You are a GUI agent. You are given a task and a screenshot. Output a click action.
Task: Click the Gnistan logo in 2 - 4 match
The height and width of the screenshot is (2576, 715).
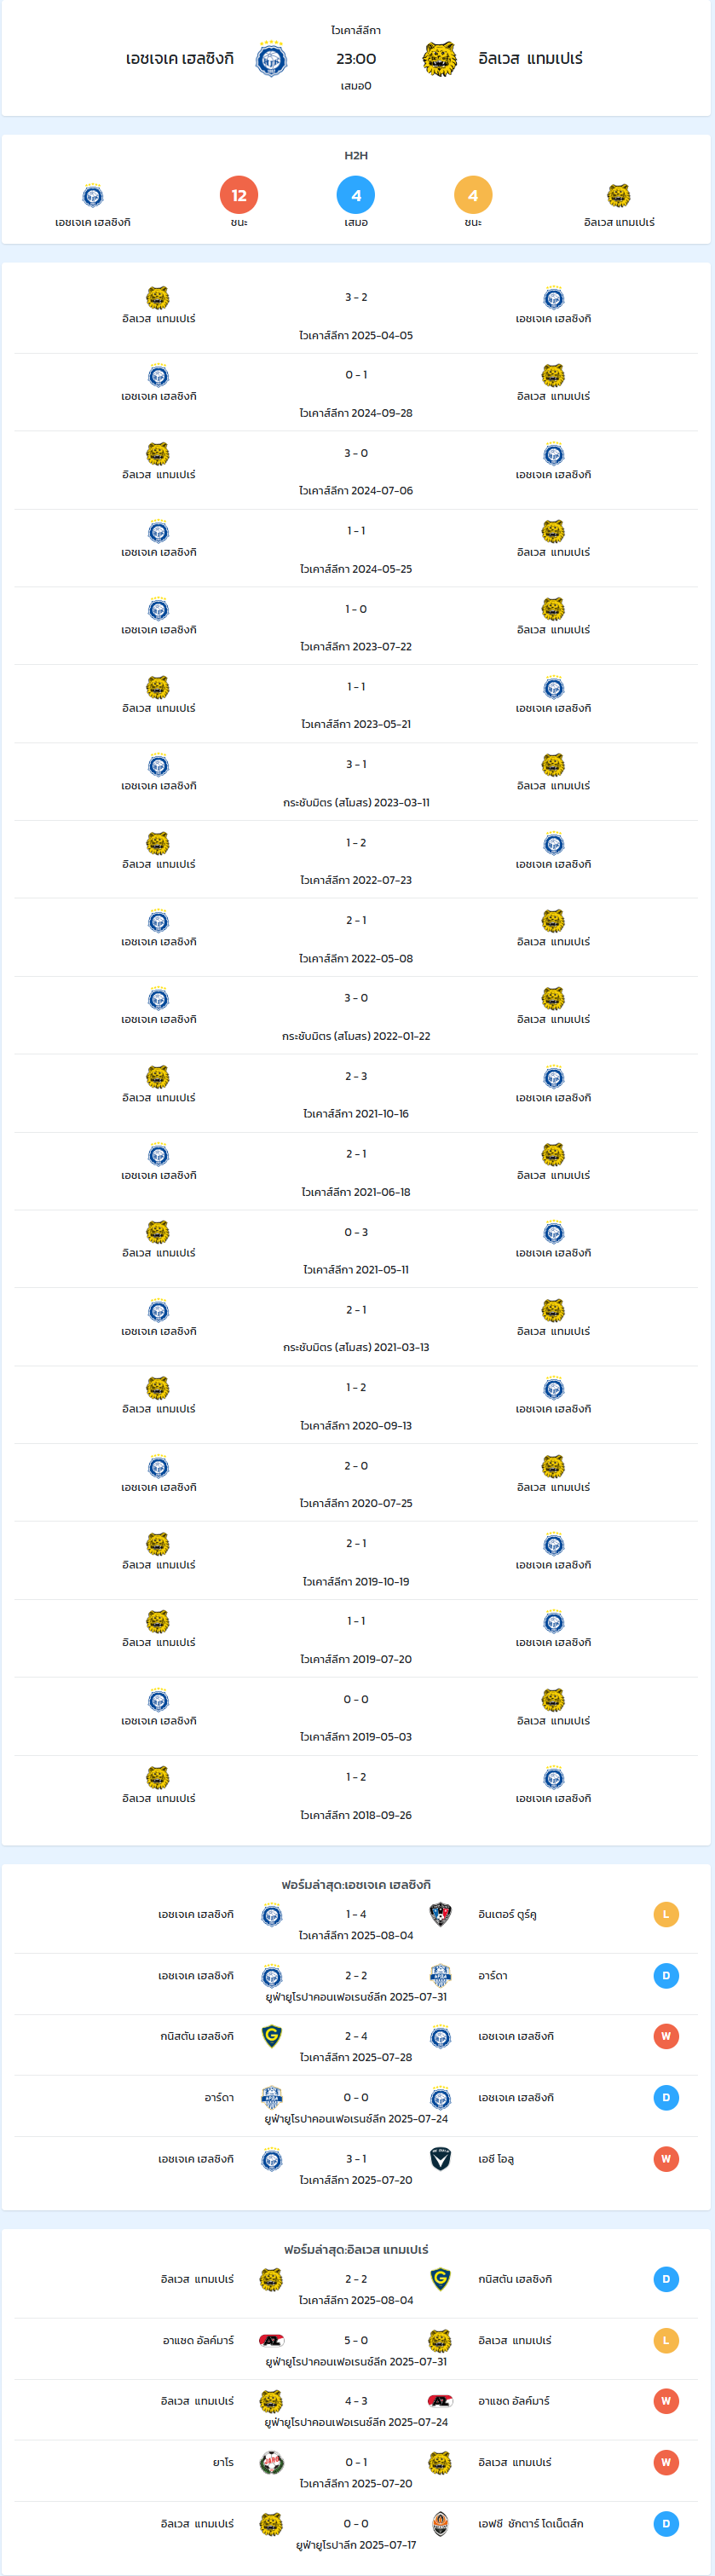271,2036
